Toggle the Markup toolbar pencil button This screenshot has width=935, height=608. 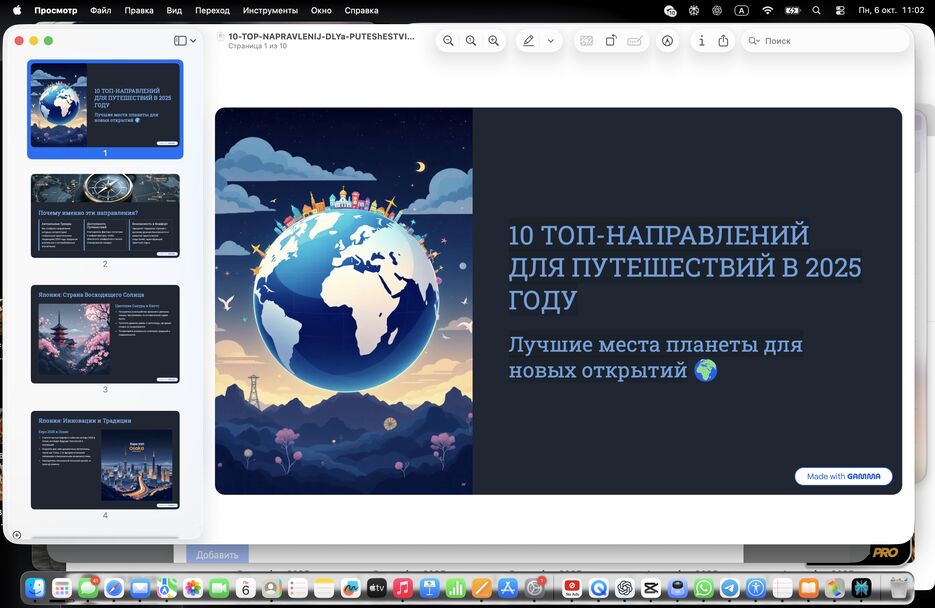click(x=666, y=40)
